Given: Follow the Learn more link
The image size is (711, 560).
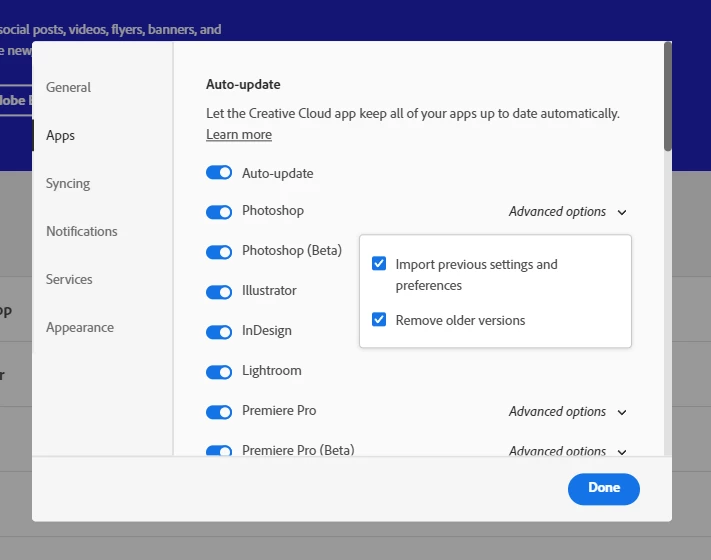Looking at the screenshot, I should [239, 134].
